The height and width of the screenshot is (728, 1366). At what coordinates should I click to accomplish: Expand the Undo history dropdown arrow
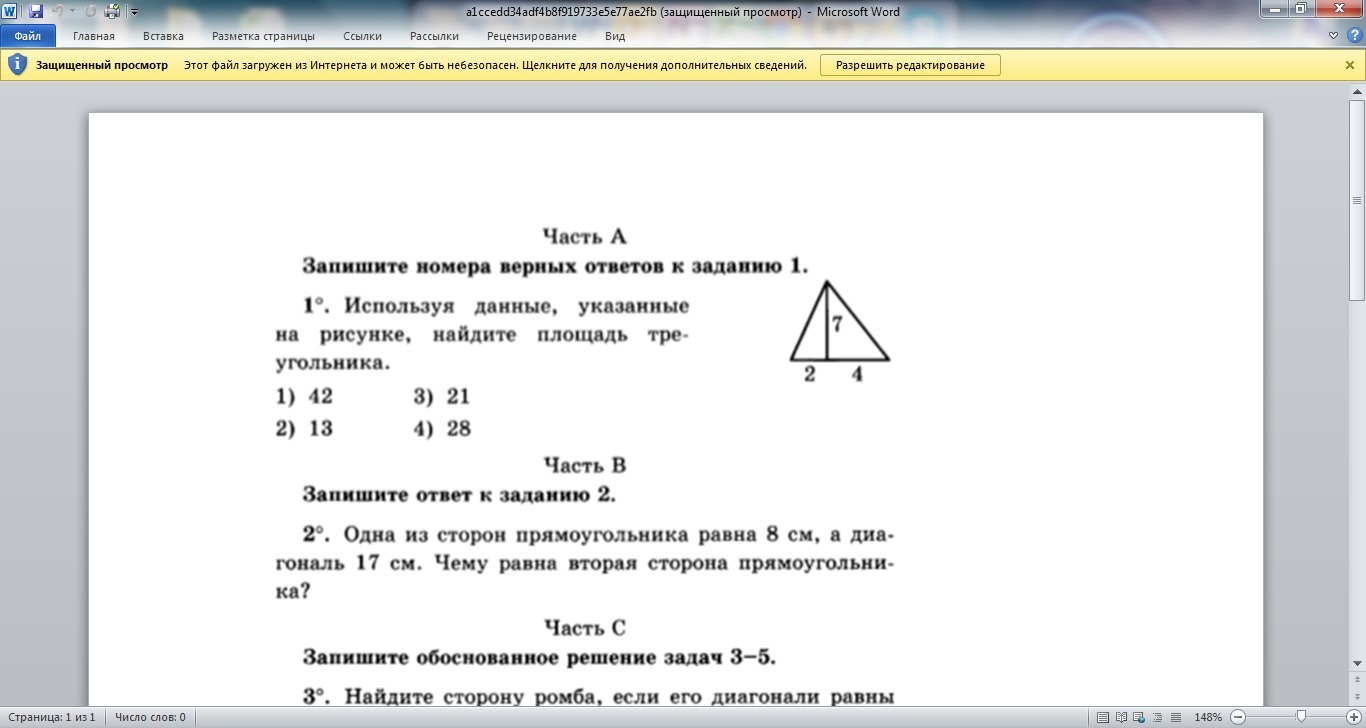72,12
